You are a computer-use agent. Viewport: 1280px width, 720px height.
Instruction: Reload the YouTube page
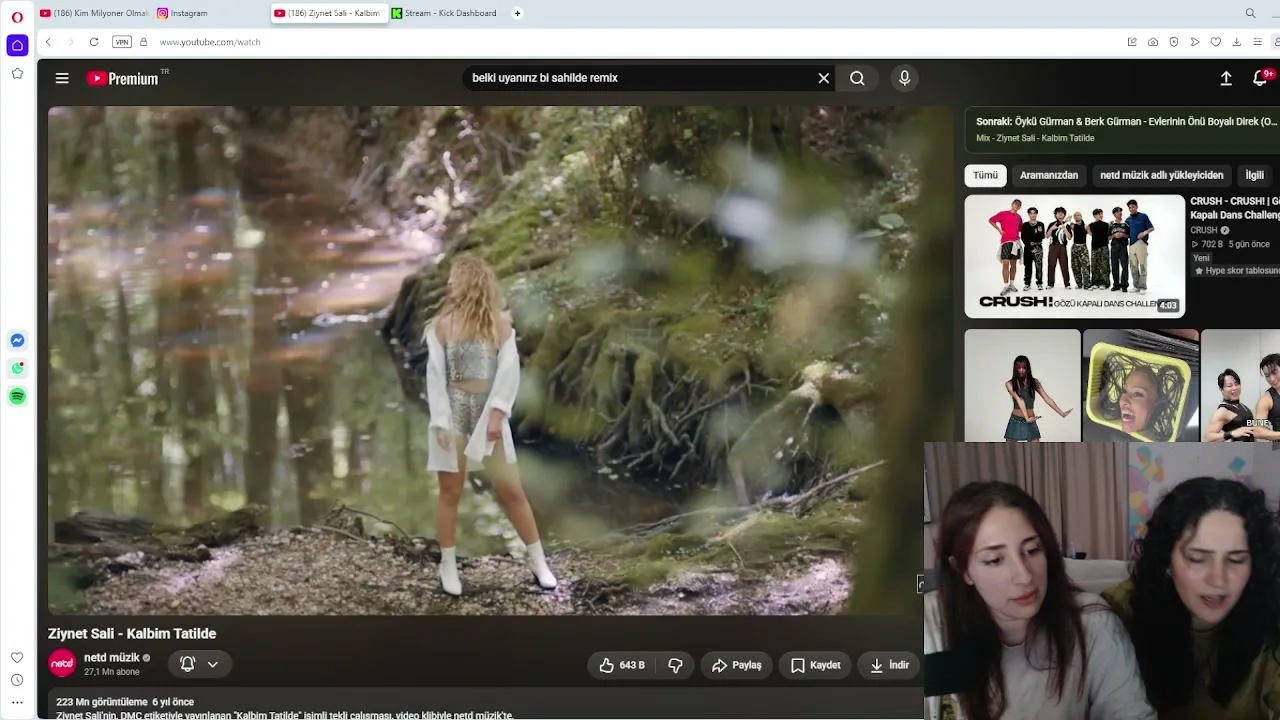pyautogui.click(x=94, y=42)
